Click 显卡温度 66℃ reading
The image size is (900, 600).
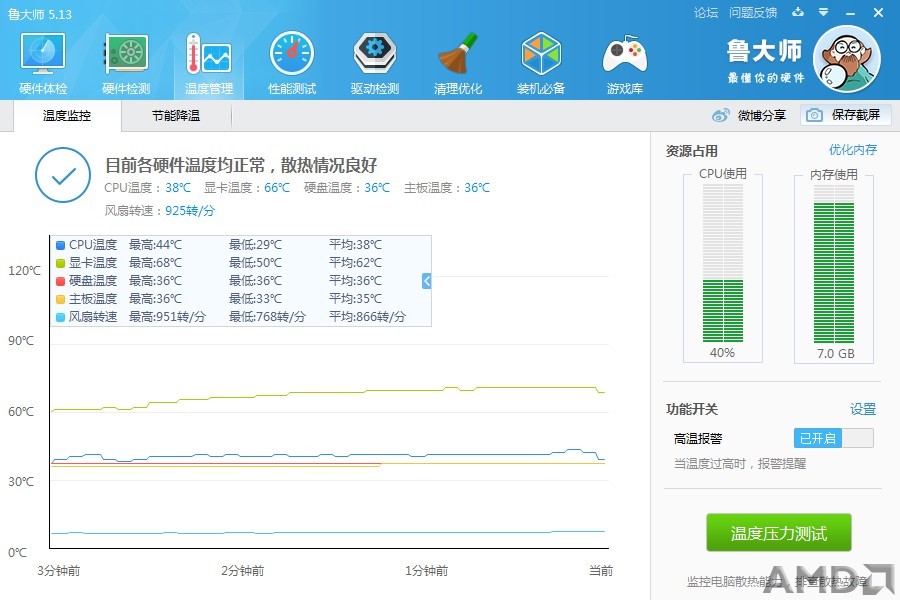247,188
